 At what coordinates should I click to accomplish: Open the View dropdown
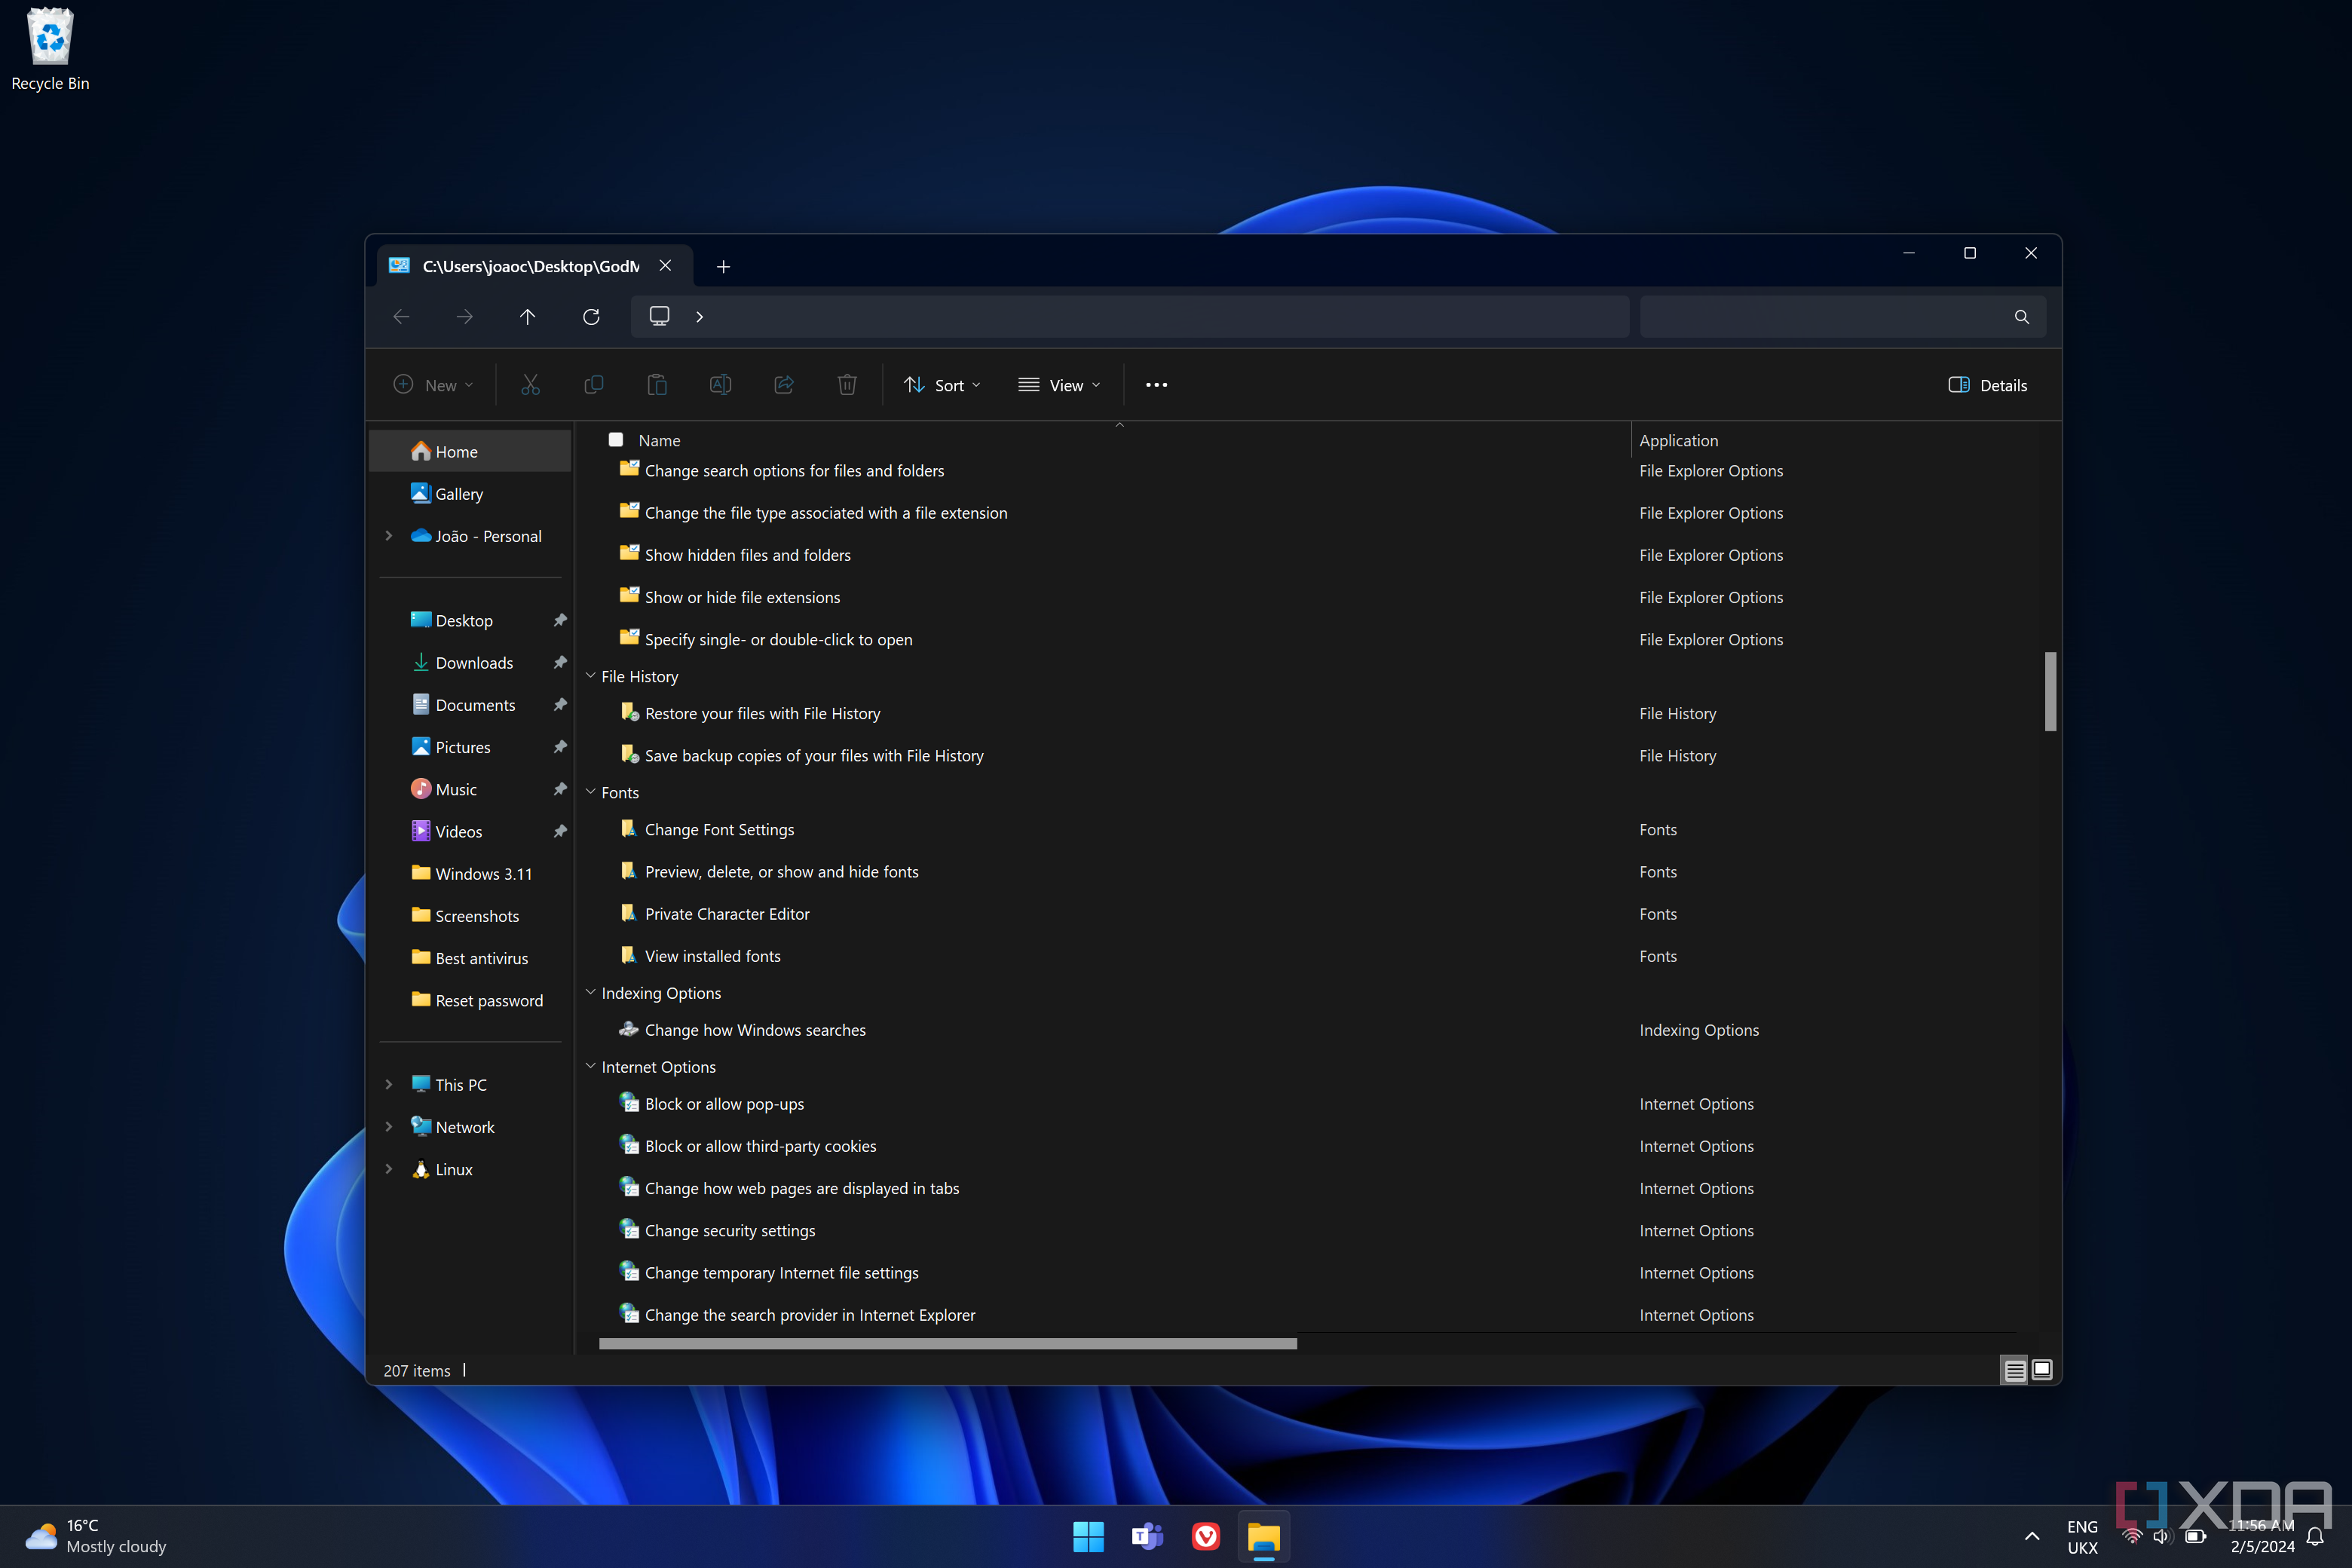tap(1059, 385)
